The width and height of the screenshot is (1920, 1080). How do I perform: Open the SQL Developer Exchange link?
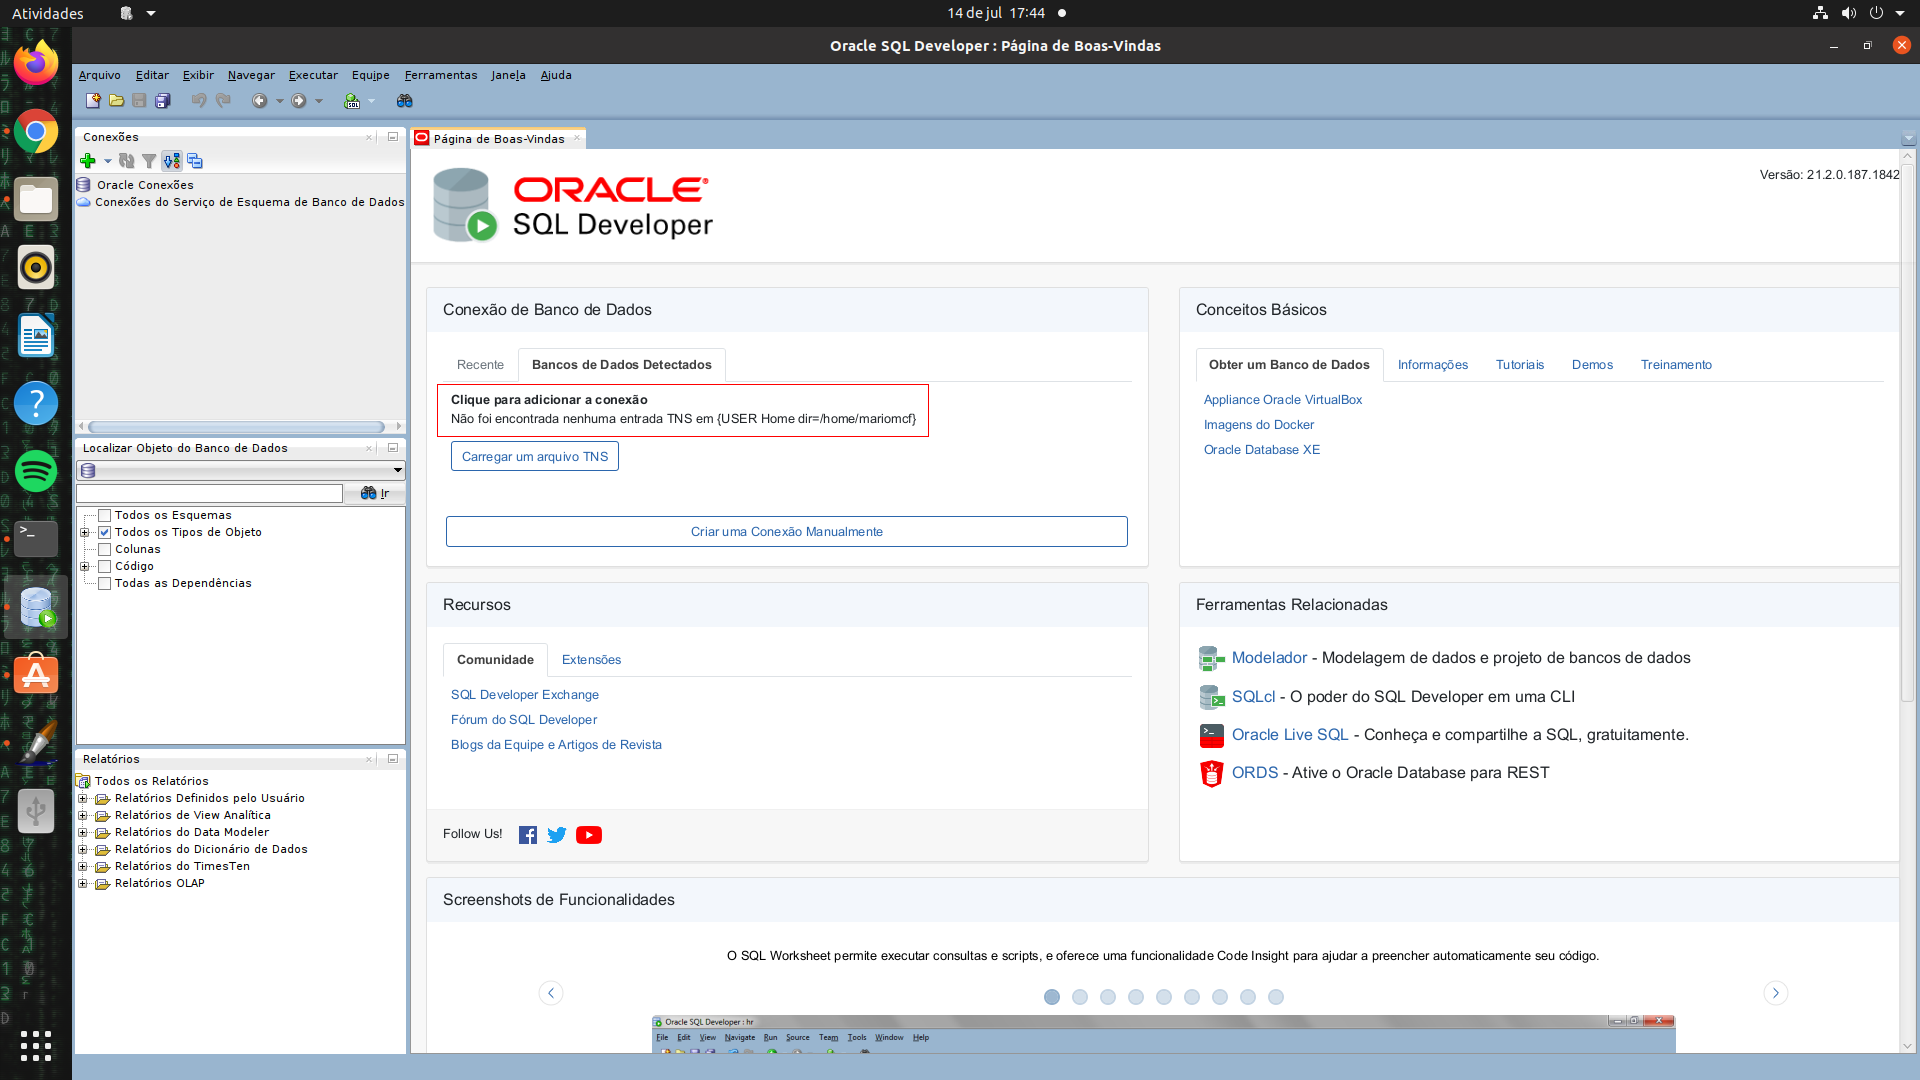pos(525,695)
